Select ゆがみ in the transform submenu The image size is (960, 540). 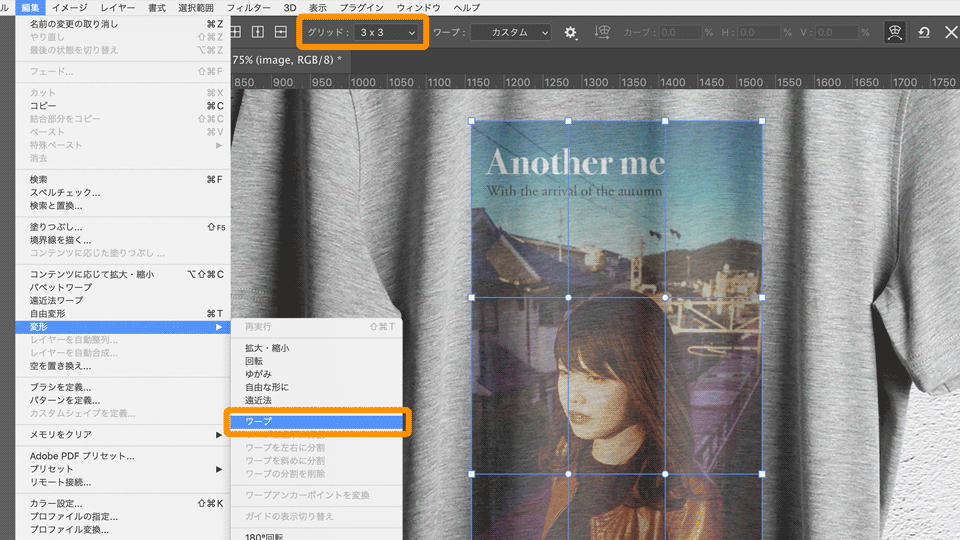(x=317, y=374)
